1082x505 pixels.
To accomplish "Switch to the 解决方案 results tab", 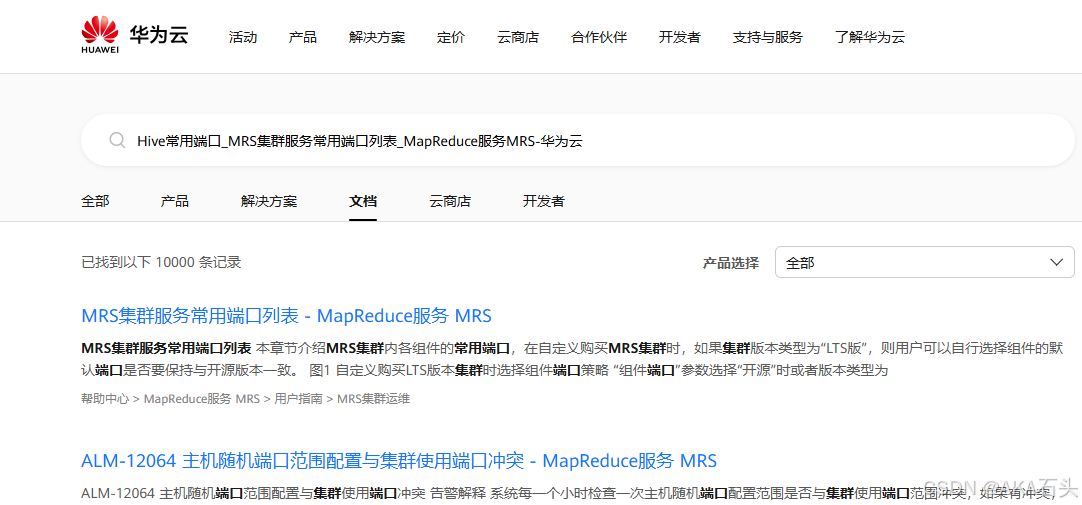I will pos(269,201).
